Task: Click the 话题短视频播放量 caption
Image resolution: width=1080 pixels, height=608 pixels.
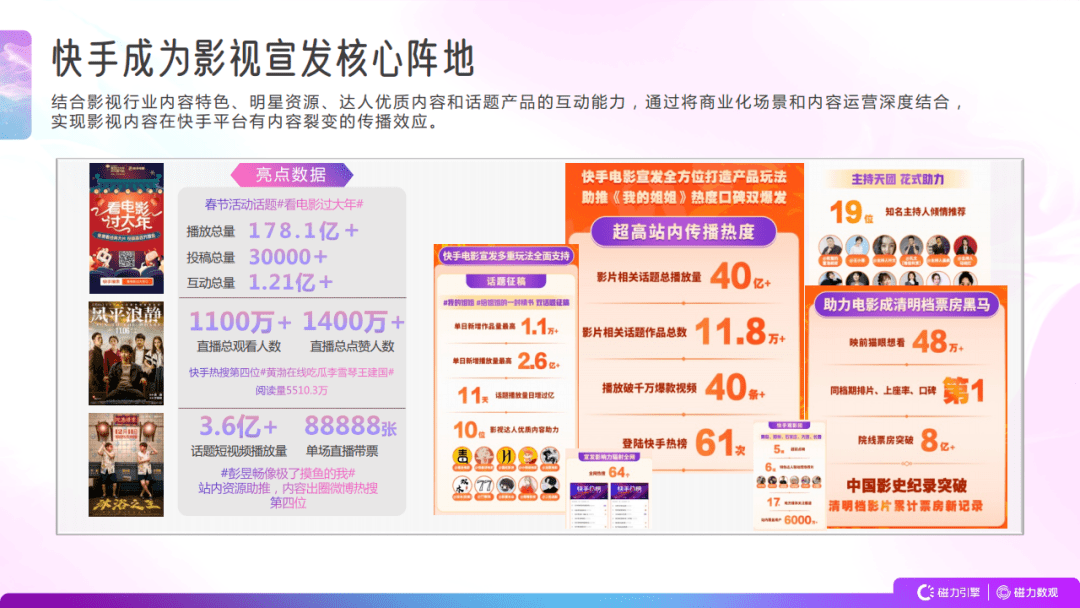Action: [x=239, y=452]
